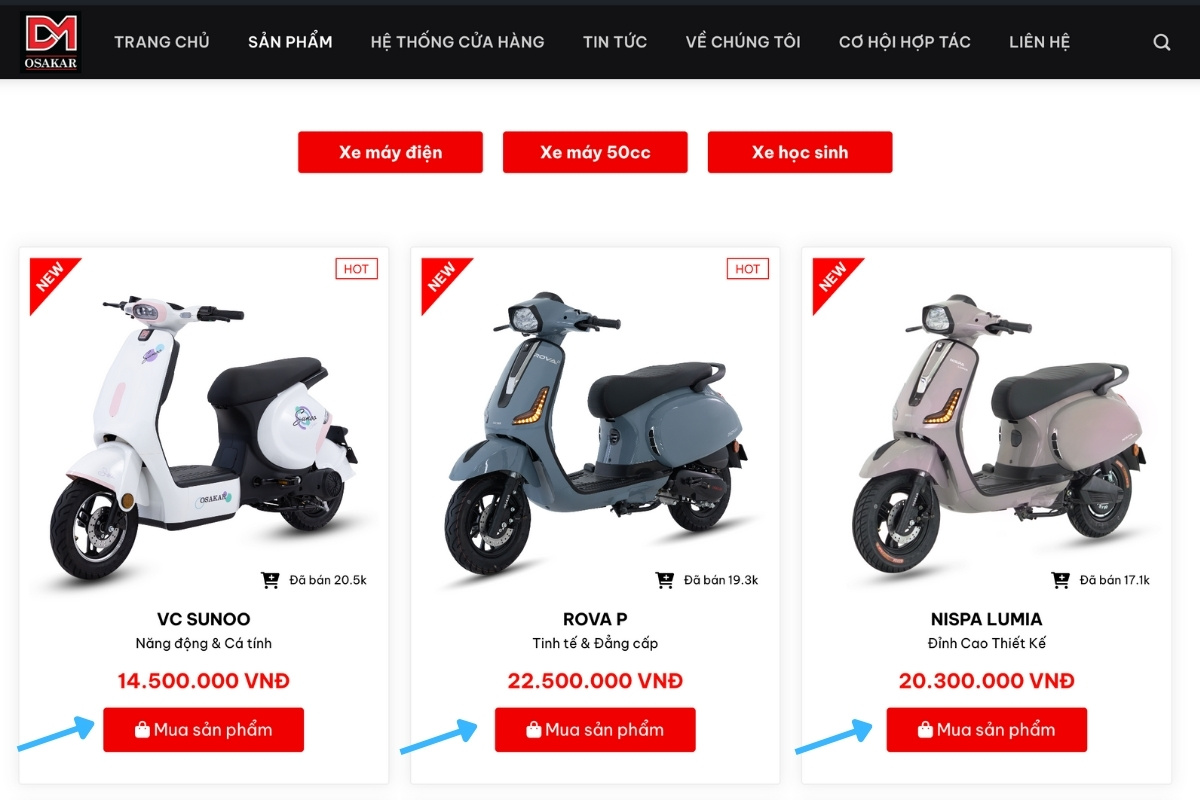Click the cart icon beside Đã bán 17.1k

tap(1061, 579)
